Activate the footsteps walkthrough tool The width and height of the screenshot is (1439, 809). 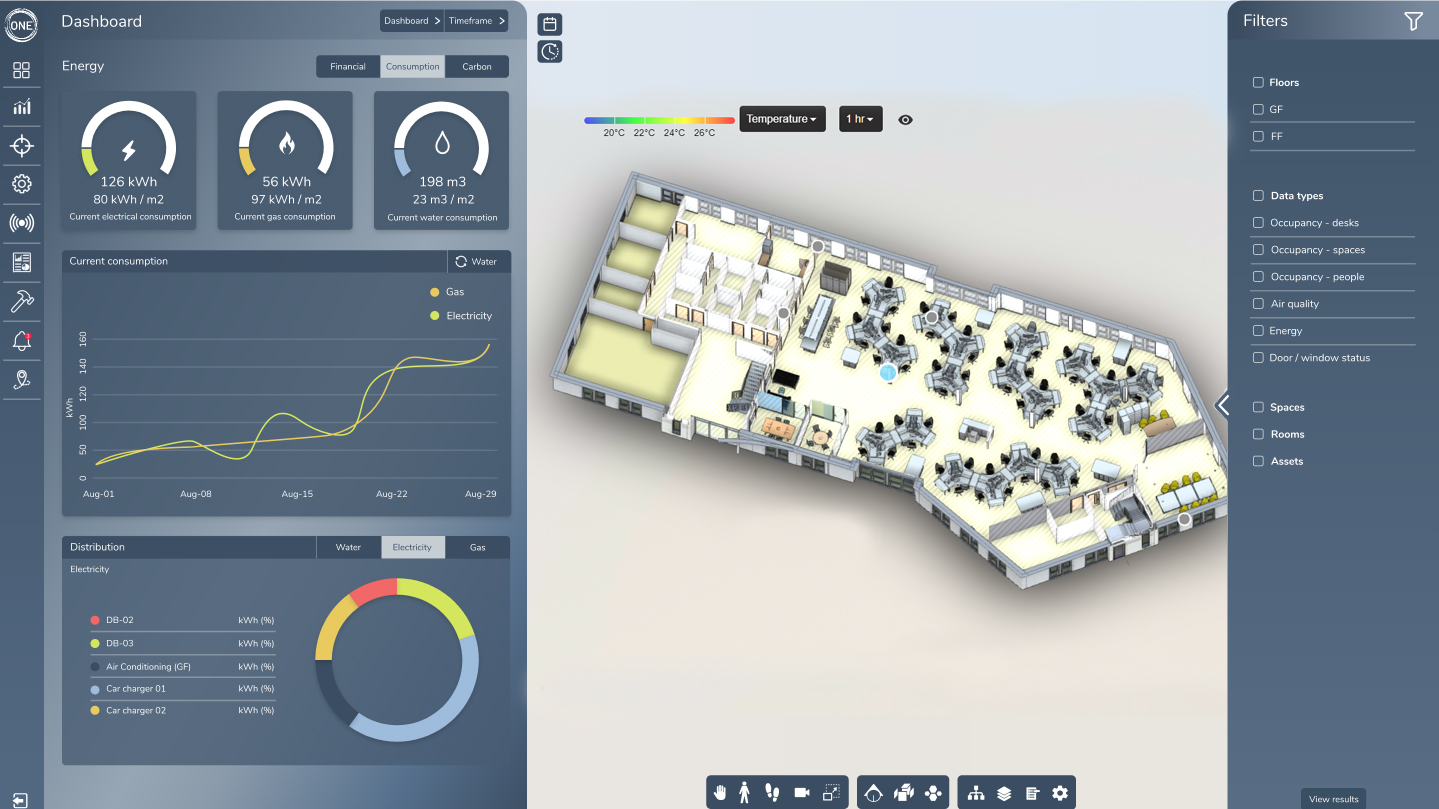click(772, 793)
